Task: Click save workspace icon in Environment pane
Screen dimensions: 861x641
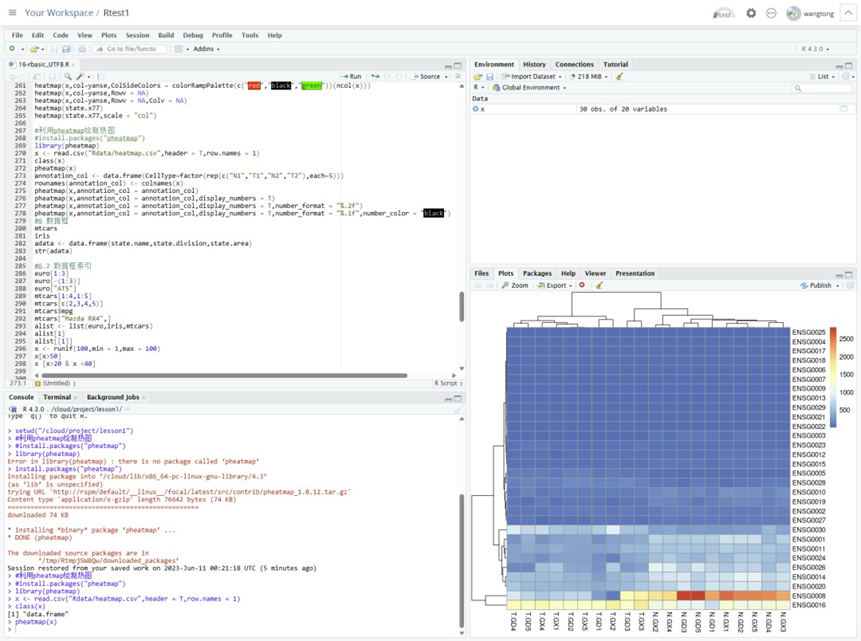Action: click(490, 77)
